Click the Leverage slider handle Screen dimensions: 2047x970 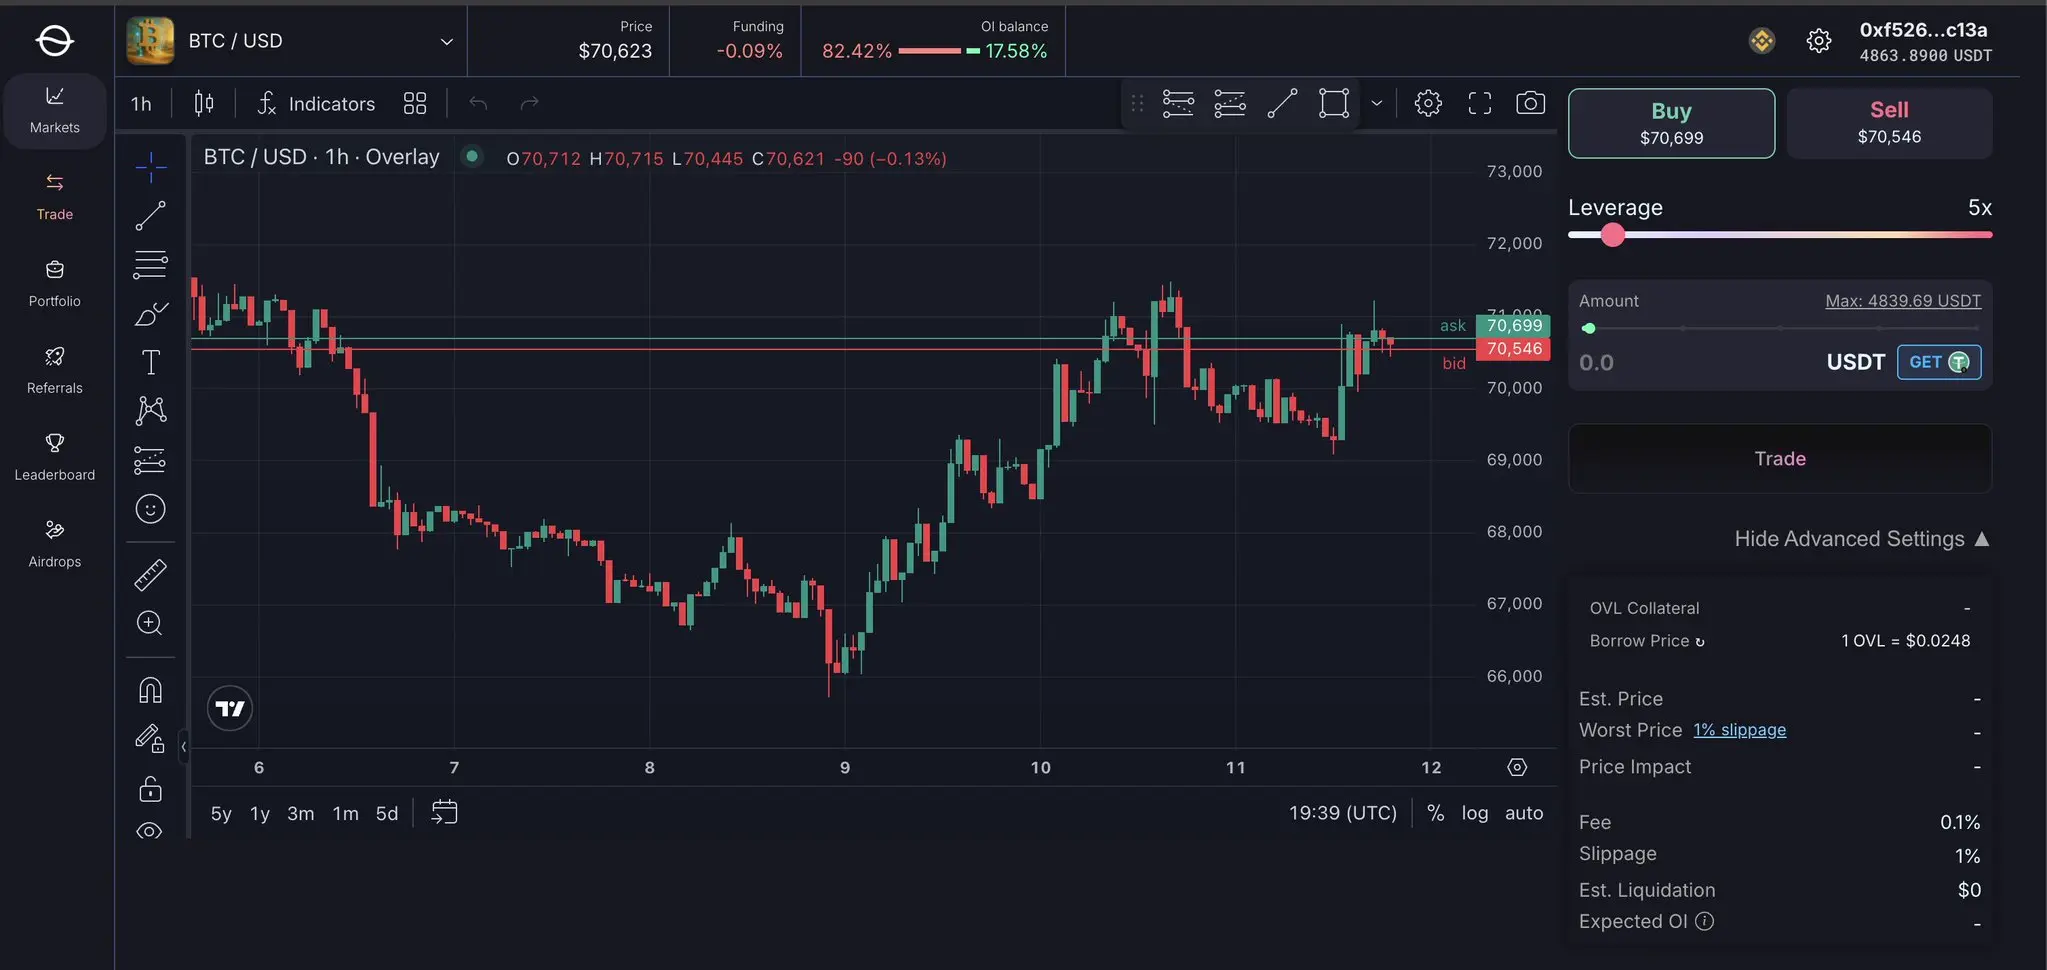1612,235
